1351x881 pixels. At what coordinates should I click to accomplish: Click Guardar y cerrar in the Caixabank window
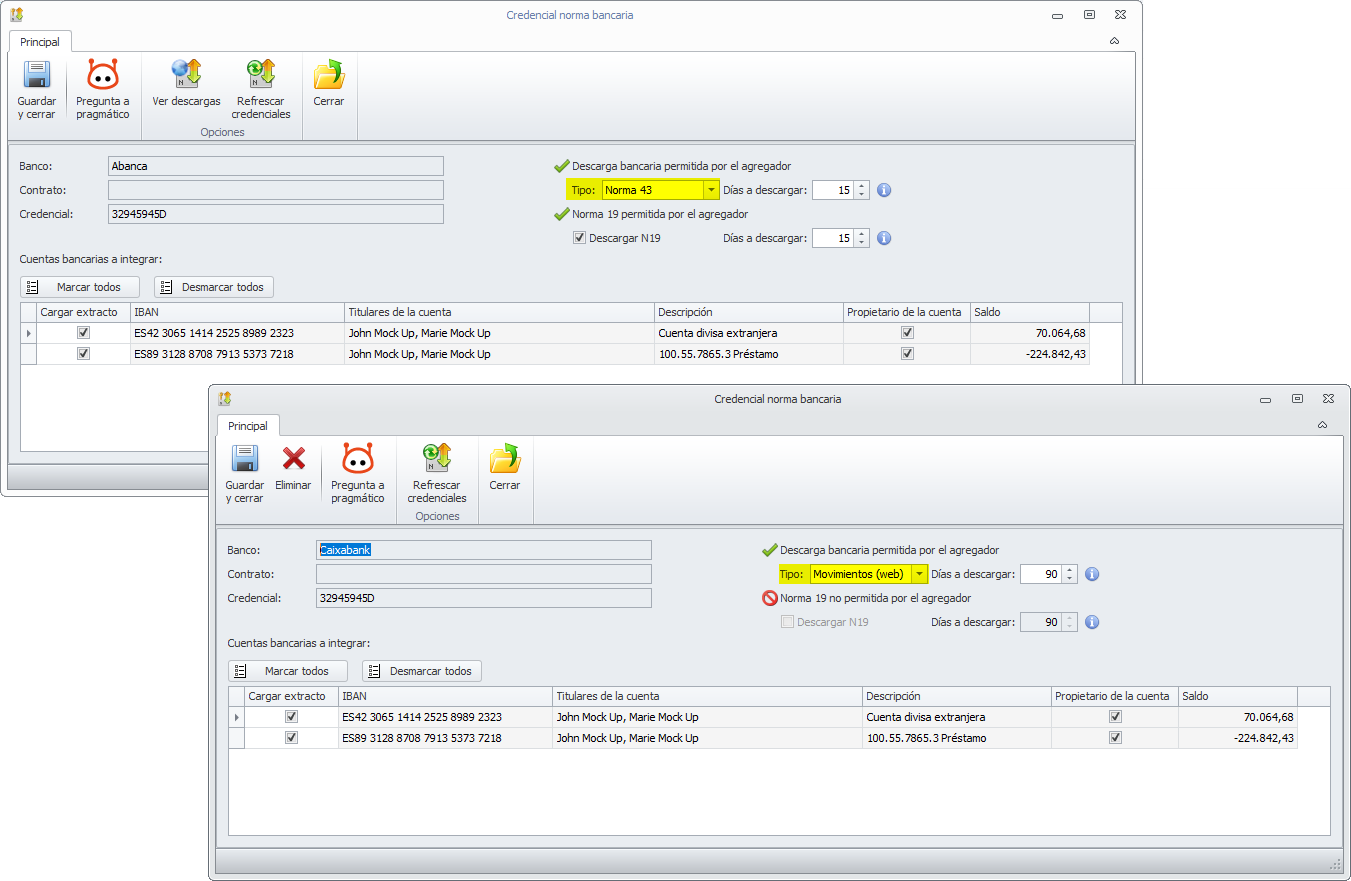245,474
